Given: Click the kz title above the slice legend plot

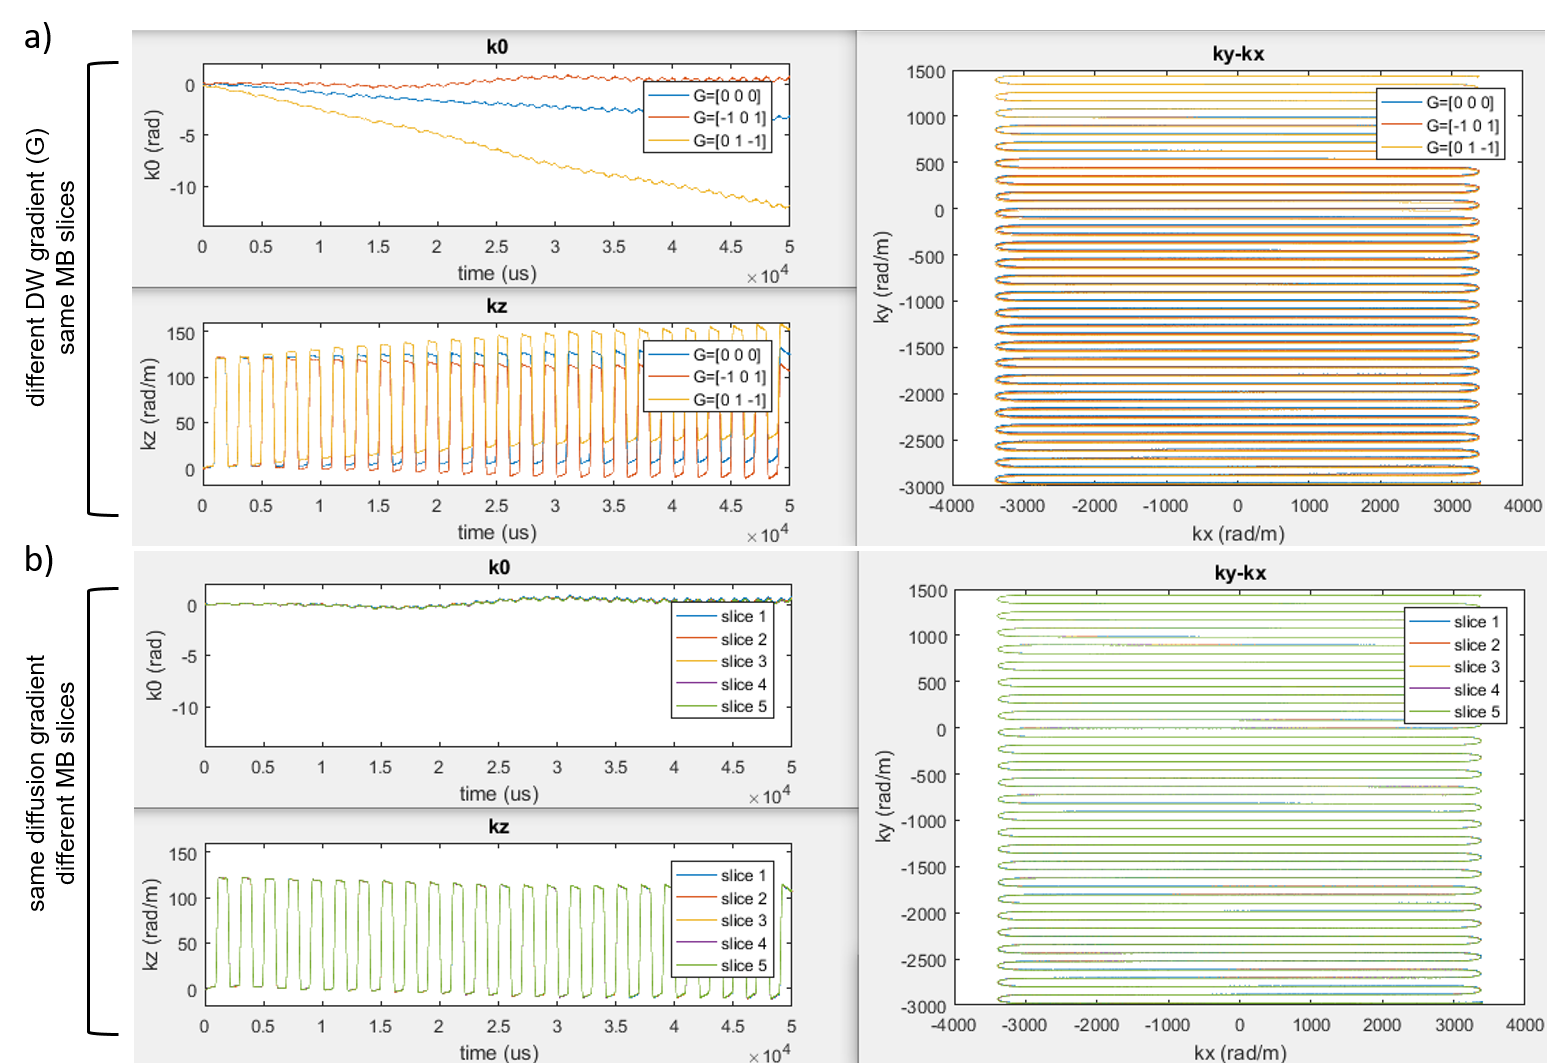Looking at the screenshot, I should coord(498,827).
